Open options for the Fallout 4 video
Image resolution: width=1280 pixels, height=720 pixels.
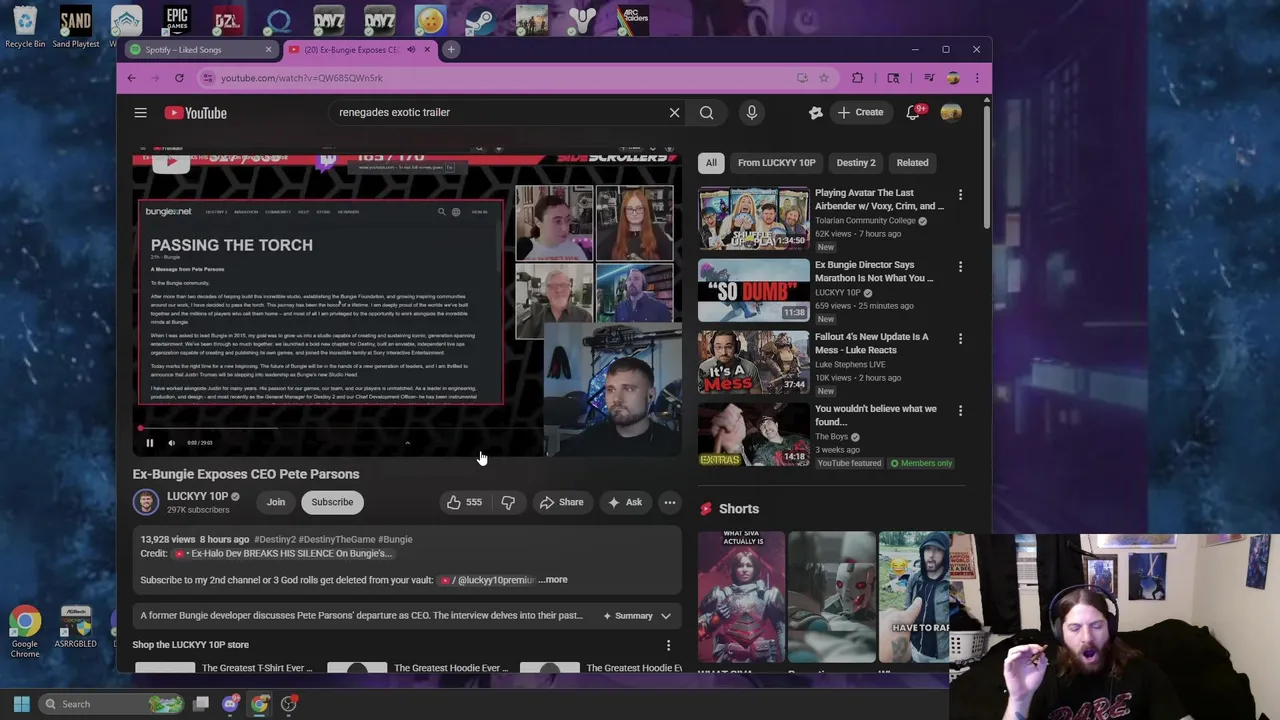click(960, 339)
